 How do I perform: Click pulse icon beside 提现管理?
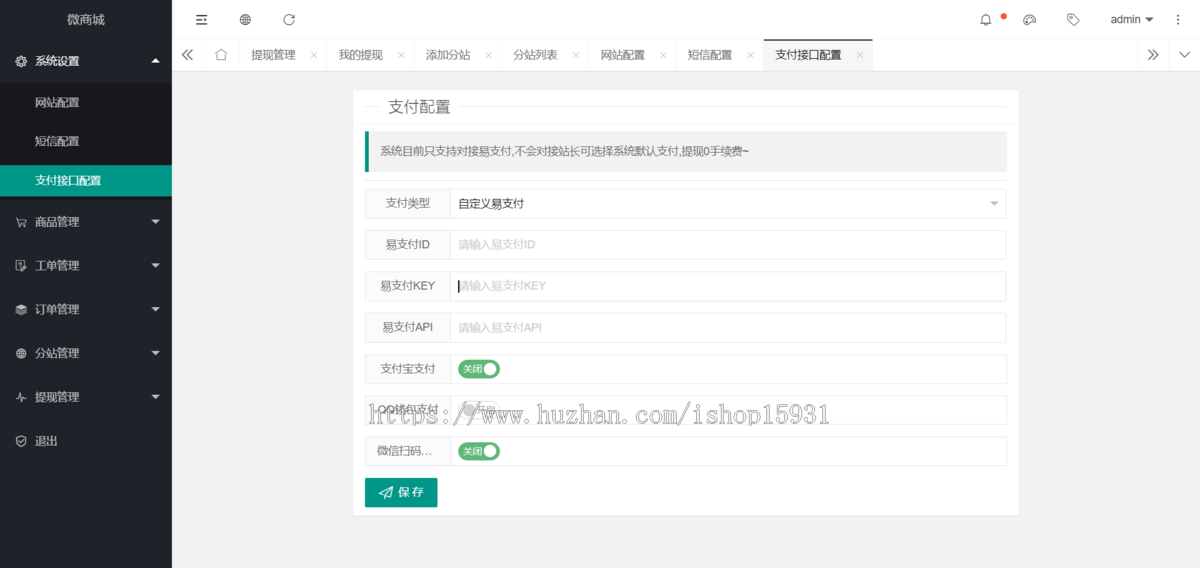21,397
